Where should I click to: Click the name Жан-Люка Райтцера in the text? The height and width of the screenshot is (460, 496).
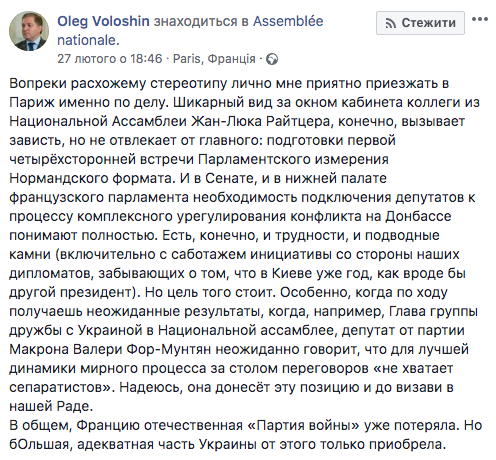261,121
